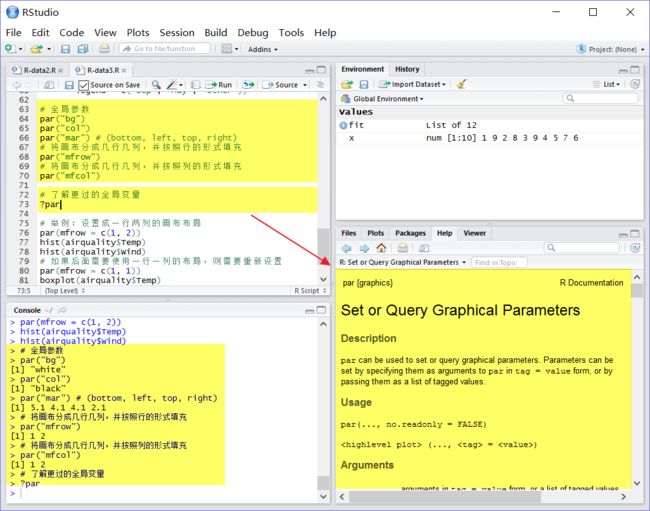Click the Environment search field
Screen dimensions: 650x511
pyautogui.click(x=601, y=99)
